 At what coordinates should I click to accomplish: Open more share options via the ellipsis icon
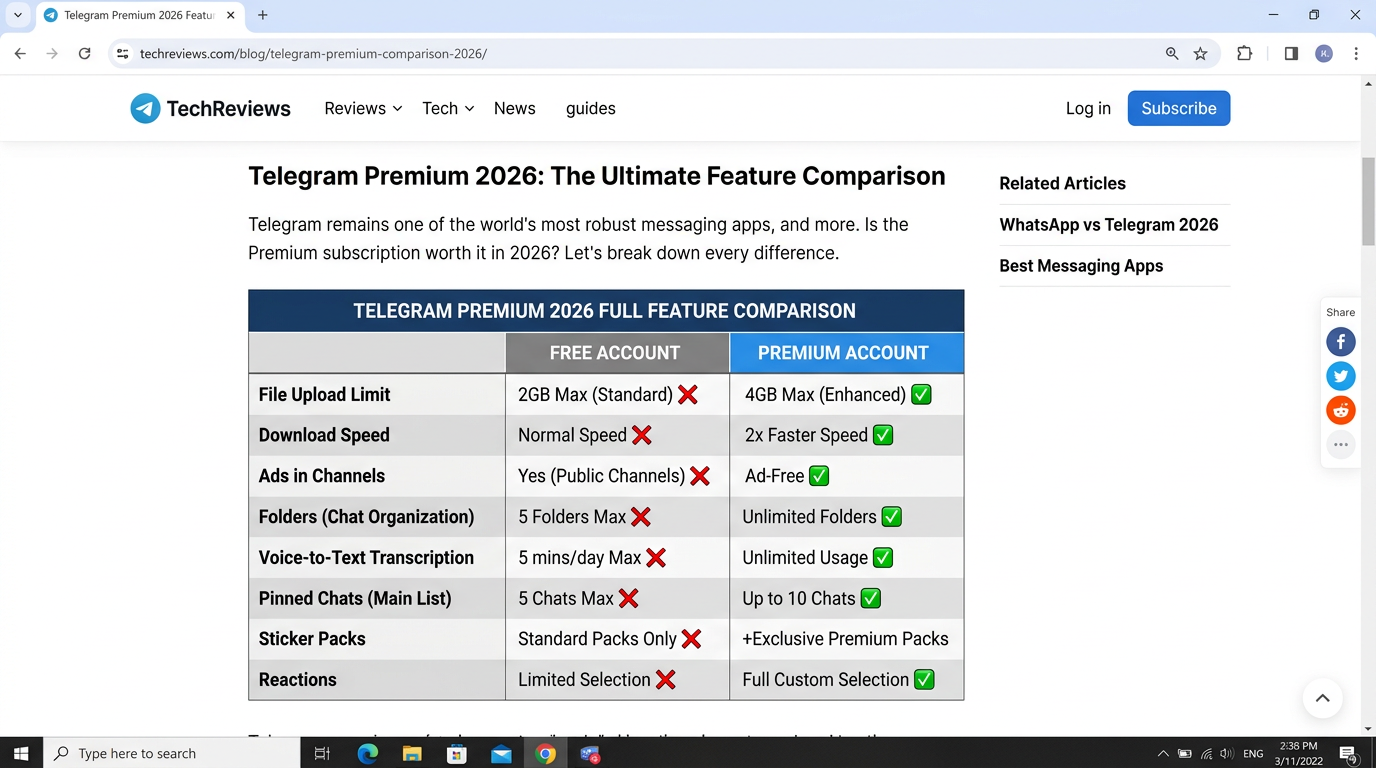click(1340, 444)
